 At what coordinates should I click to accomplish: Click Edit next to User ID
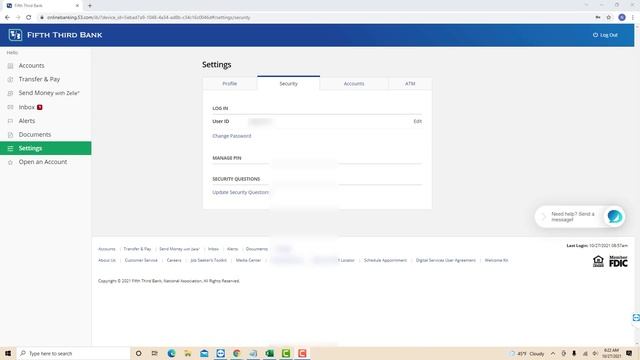coord(418,121)
